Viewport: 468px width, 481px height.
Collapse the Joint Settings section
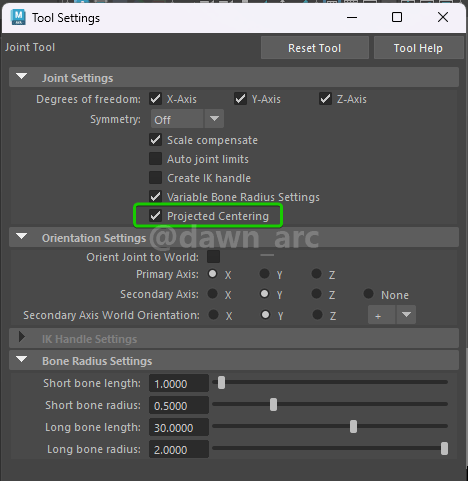(x=22, y=77)
